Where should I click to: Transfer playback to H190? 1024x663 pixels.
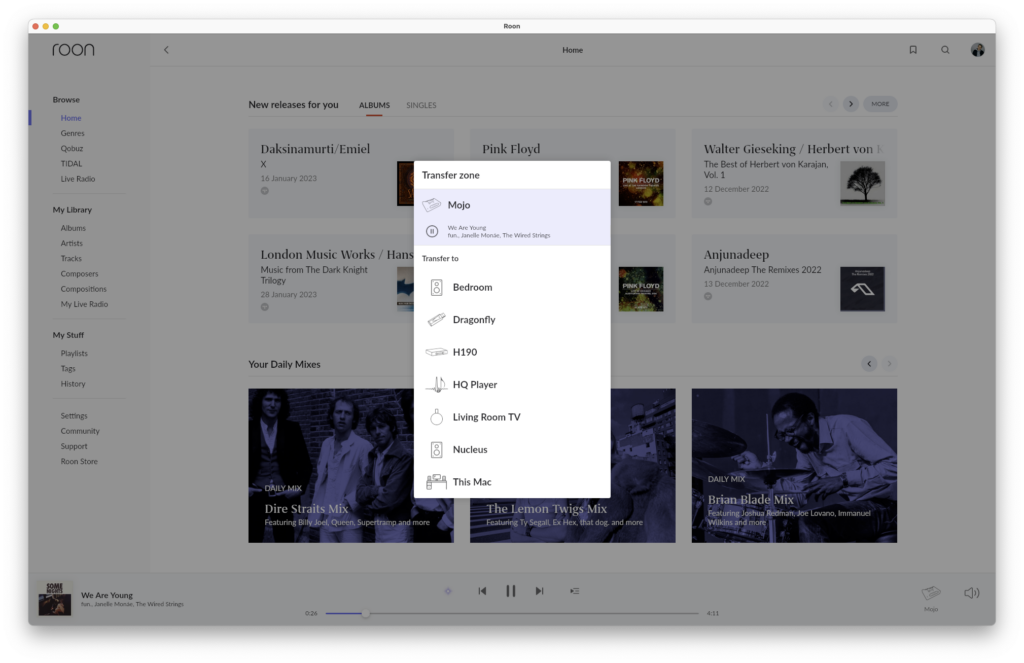[x=512, y=352]
